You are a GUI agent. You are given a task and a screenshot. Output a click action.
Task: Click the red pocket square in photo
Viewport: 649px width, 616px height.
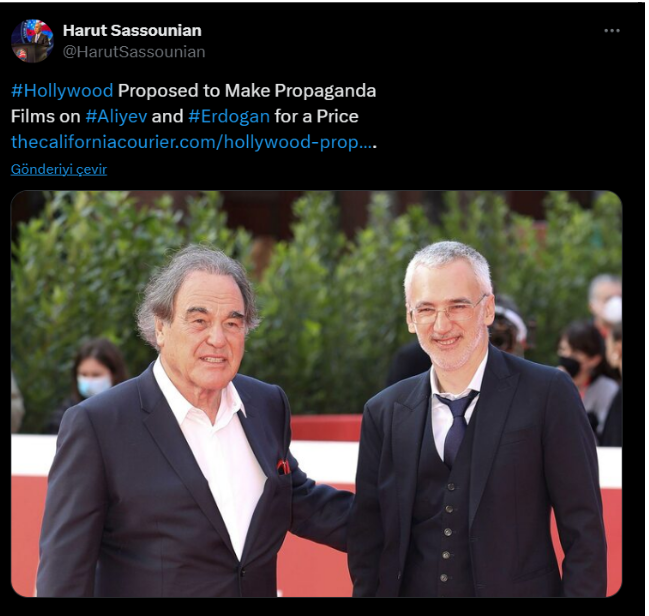pos(283,466)
